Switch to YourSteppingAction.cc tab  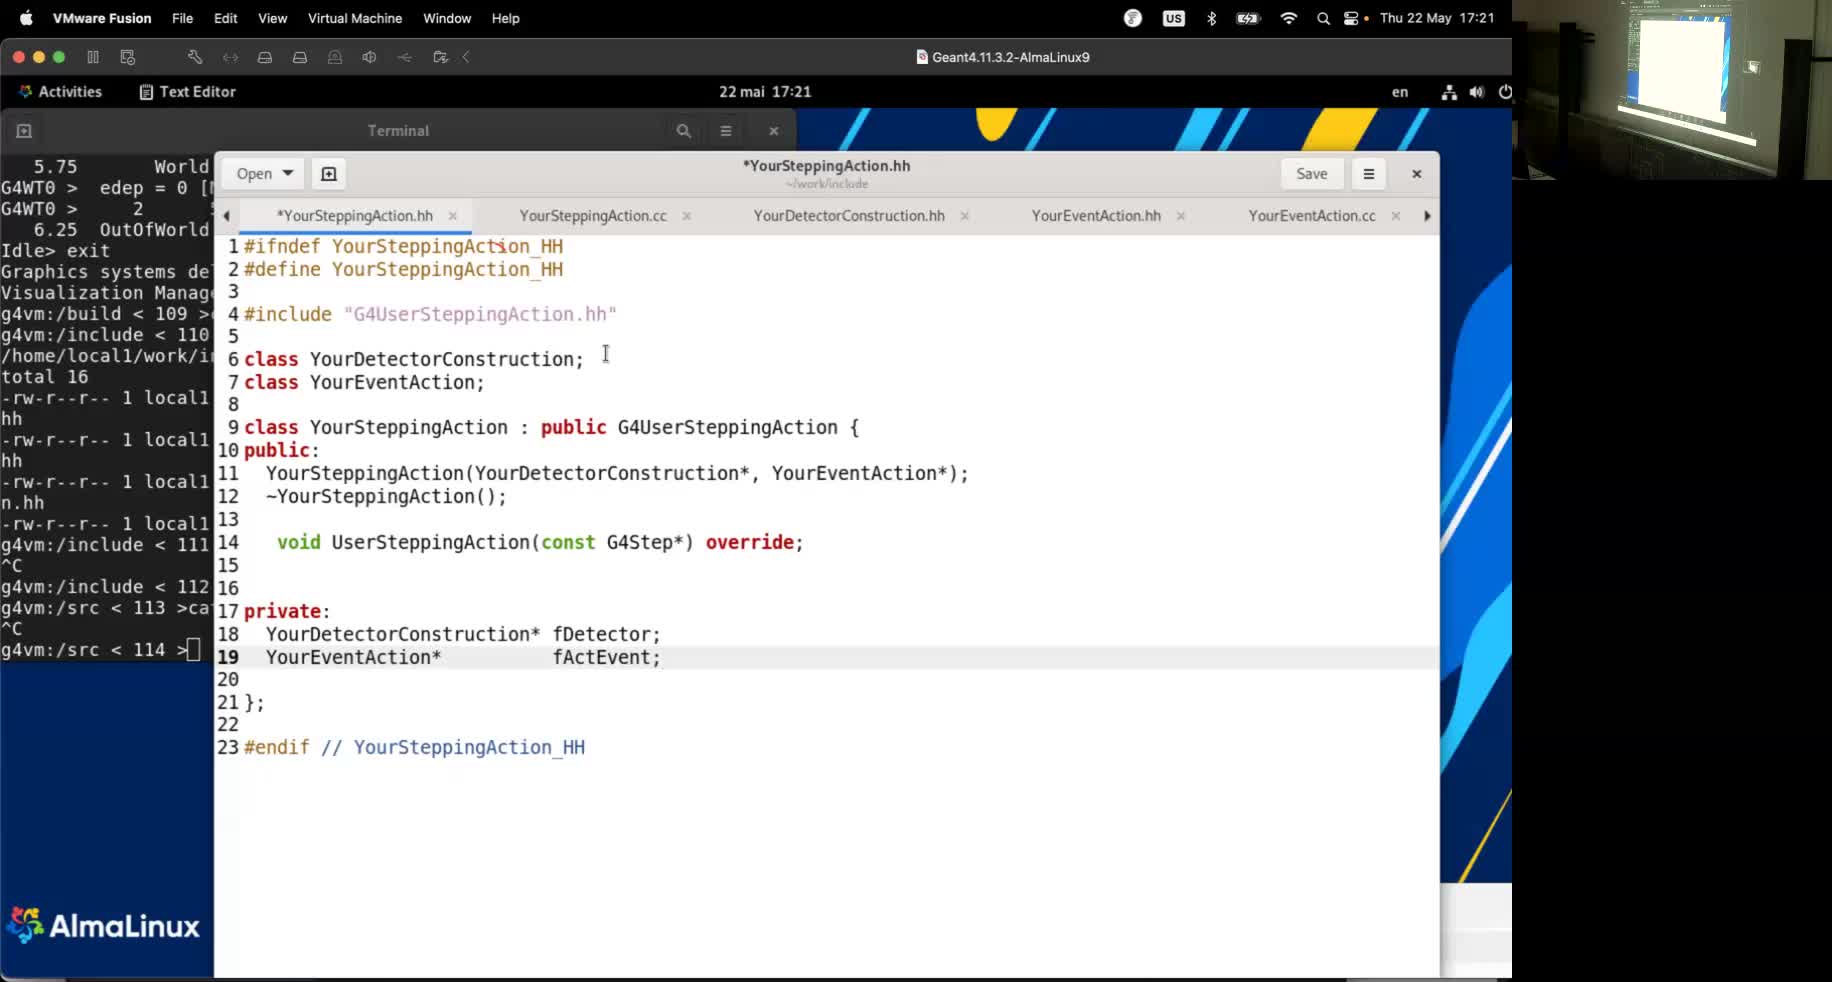(x=592, y=216)
